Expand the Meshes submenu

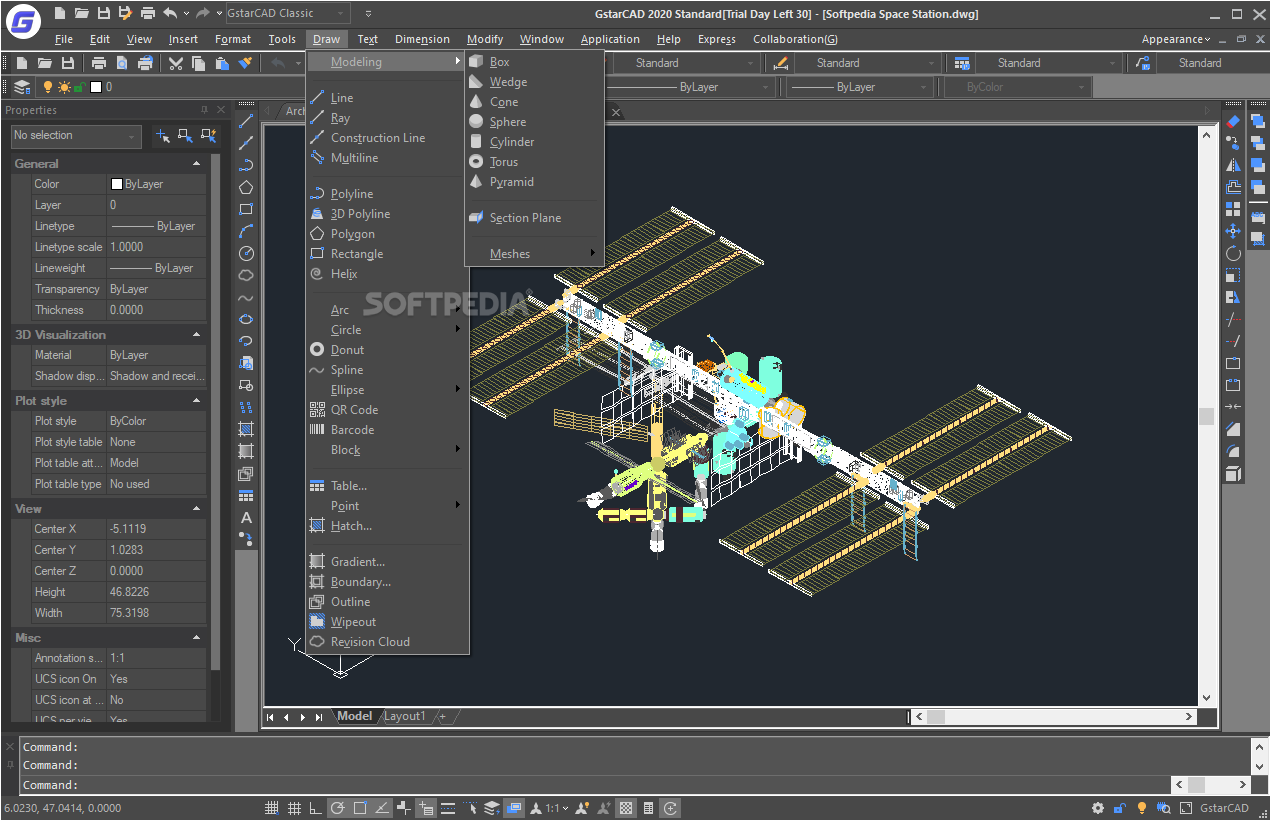point(534,254)
